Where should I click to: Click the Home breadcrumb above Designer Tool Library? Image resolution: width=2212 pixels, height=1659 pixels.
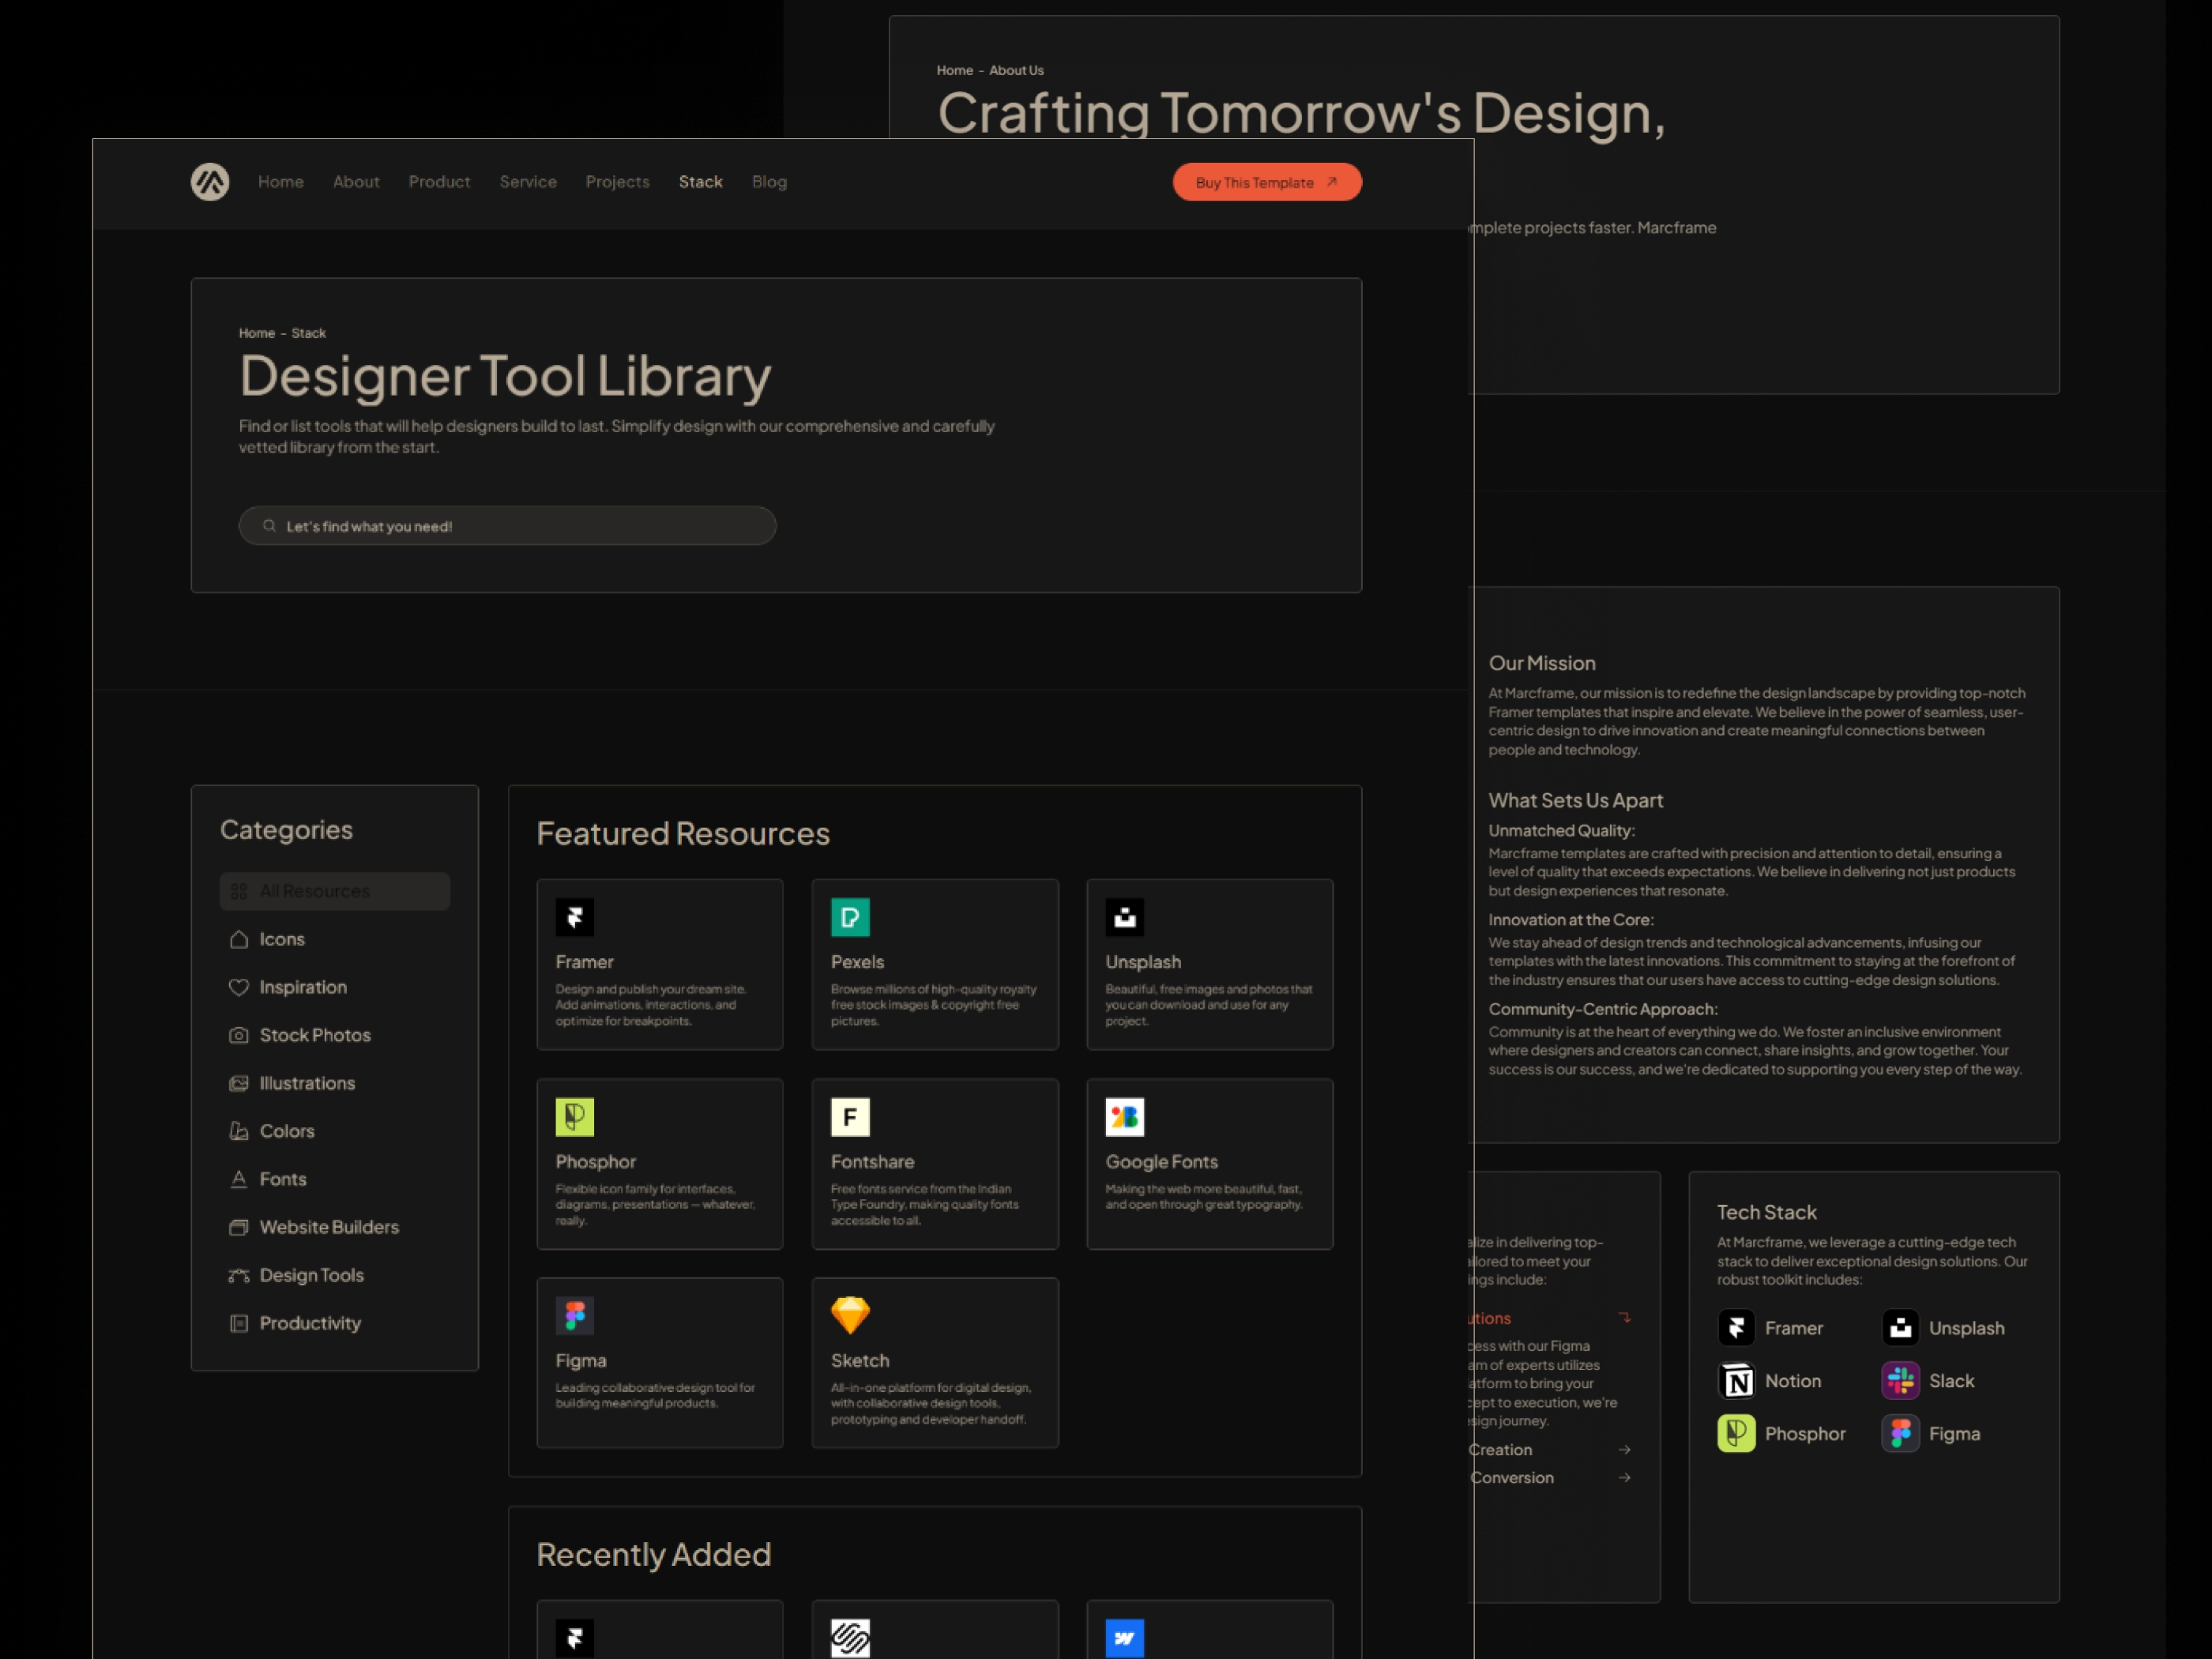point(256,332)
